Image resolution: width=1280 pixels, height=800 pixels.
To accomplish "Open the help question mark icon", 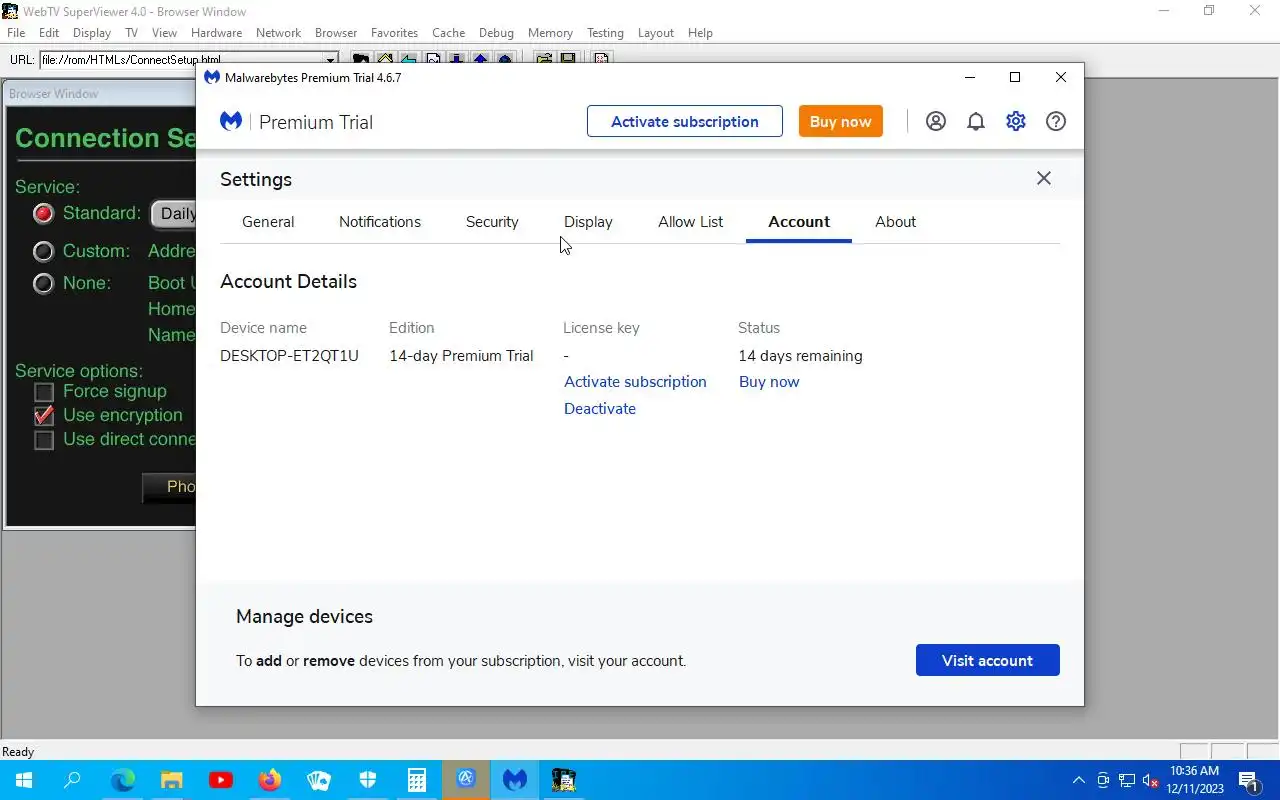I will click(x=1056, y=121).
